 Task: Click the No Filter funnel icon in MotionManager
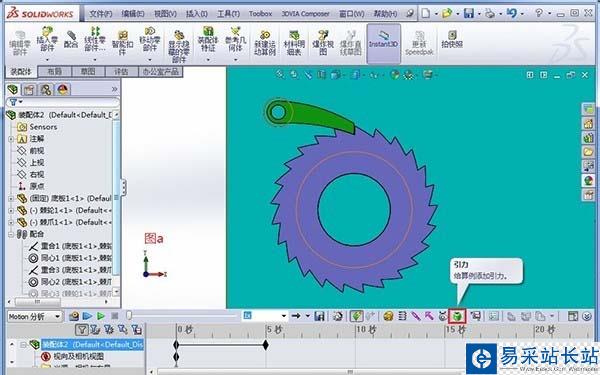pyautogui.click(x=82, y=329)
